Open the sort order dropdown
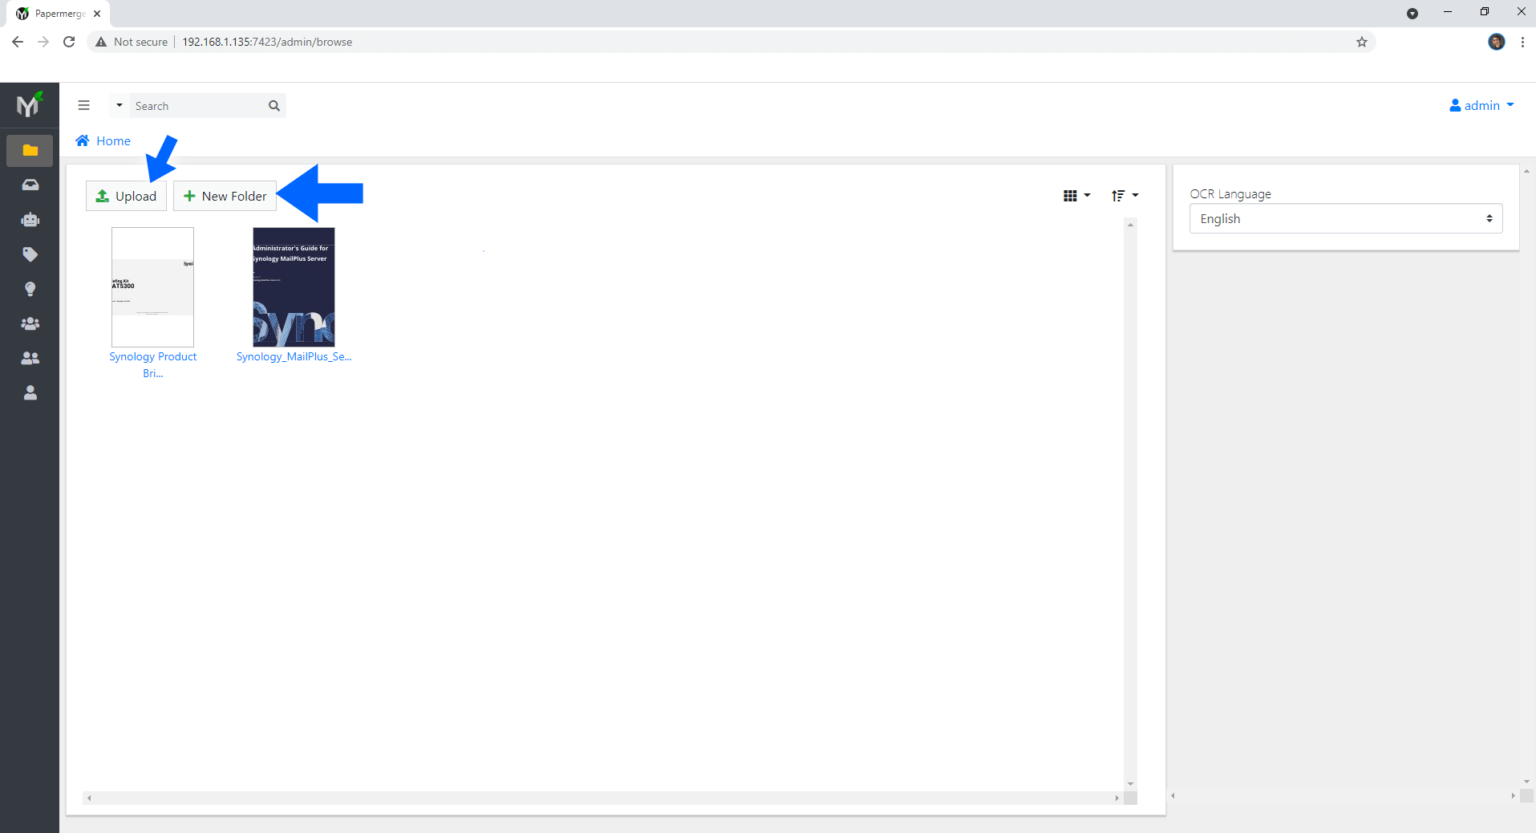This screenshot has width=1536, height=833. click(x=1124, y=195)
